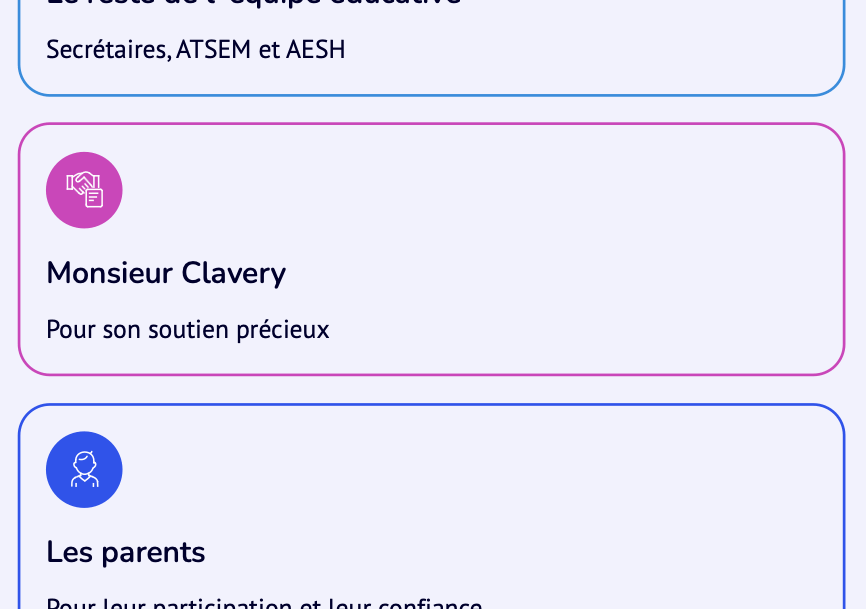Click the word précieux

(x=282, y=330)
